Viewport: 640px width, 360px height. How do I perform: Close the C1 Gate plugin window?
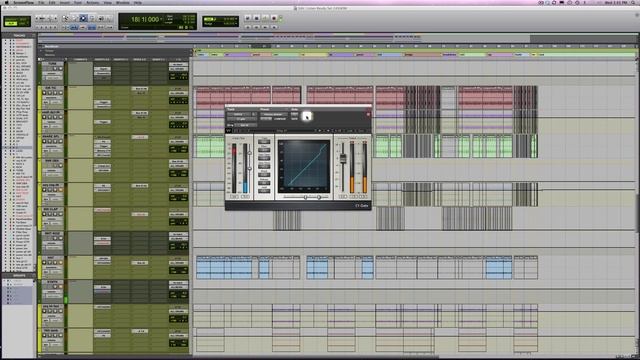click(x=368, y=114)
